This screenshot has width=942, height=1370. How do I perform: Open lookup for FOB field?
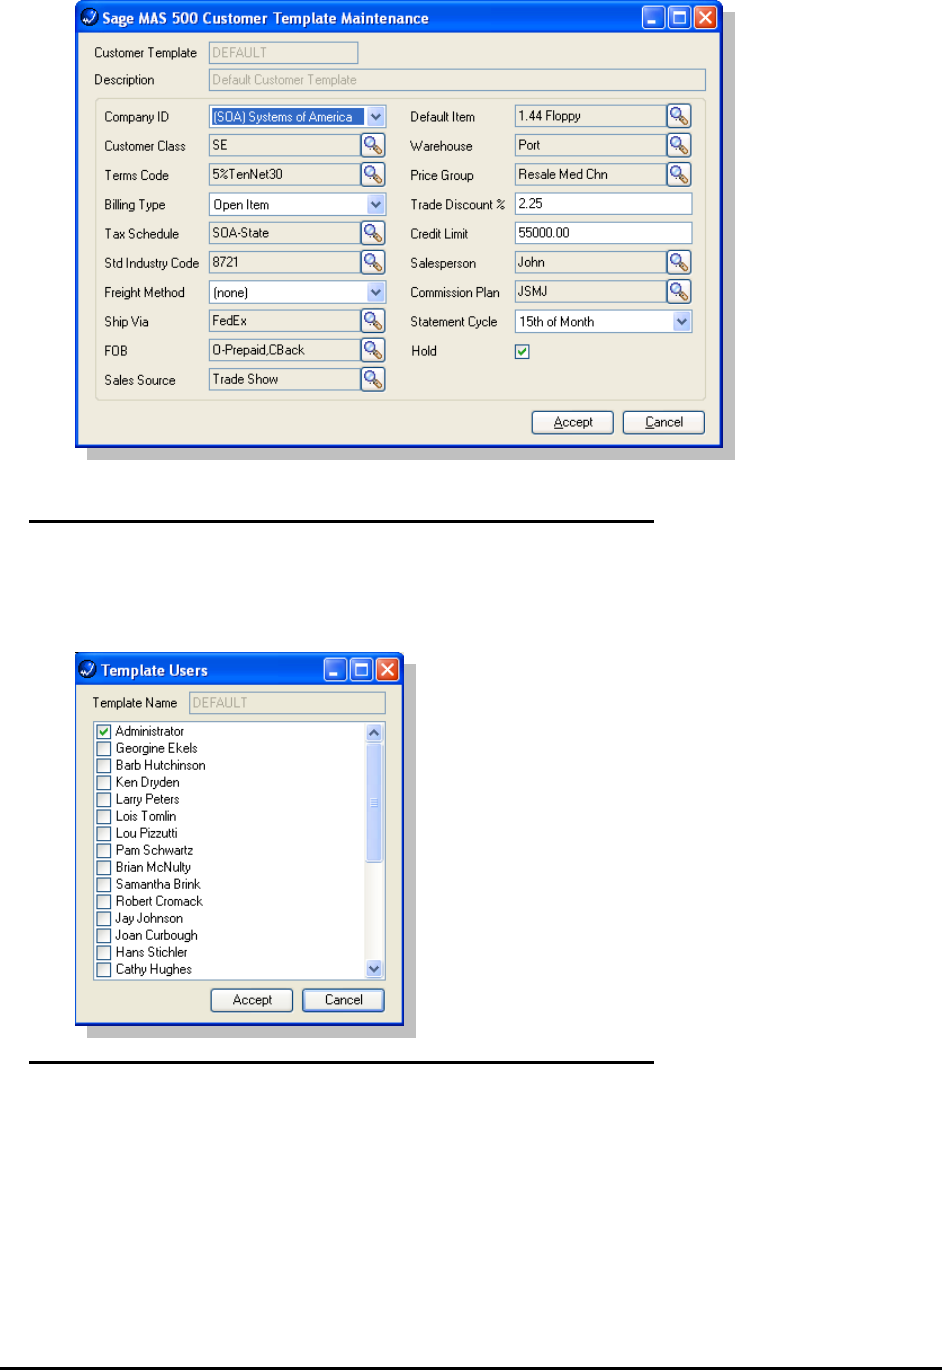click(373, 351)
